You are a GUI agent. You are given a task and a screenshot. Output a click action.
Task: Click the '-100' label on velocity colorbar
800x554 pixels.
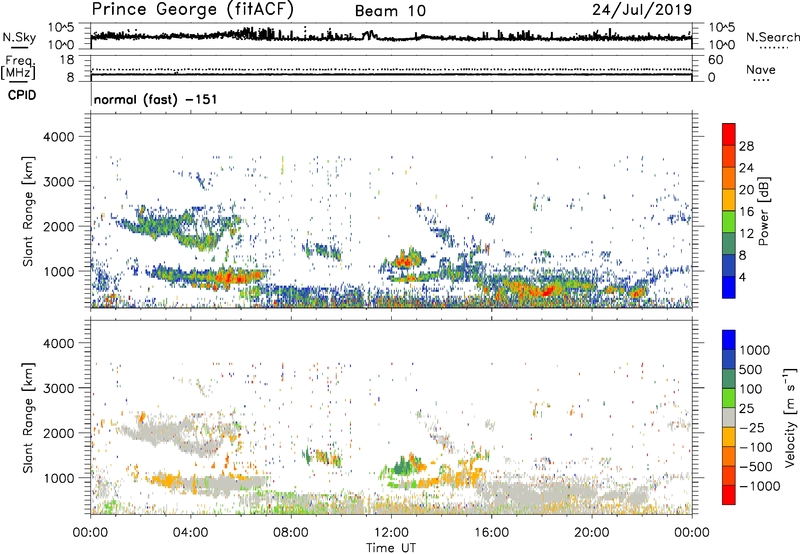(x=756, y=447)
